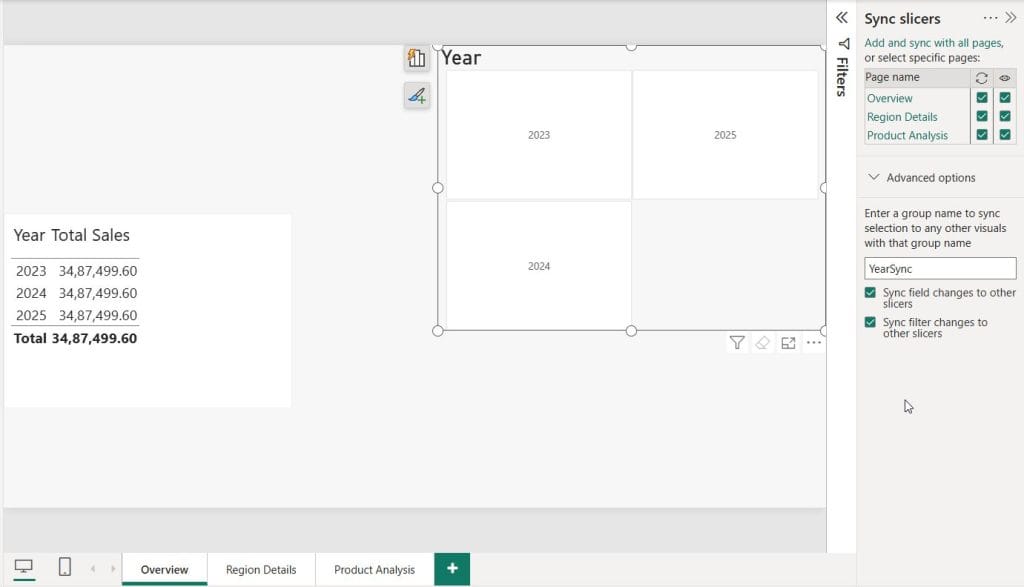The image size is (1024, 587).
Task: Collapse panes with the double left chevron
Action: 842,18
